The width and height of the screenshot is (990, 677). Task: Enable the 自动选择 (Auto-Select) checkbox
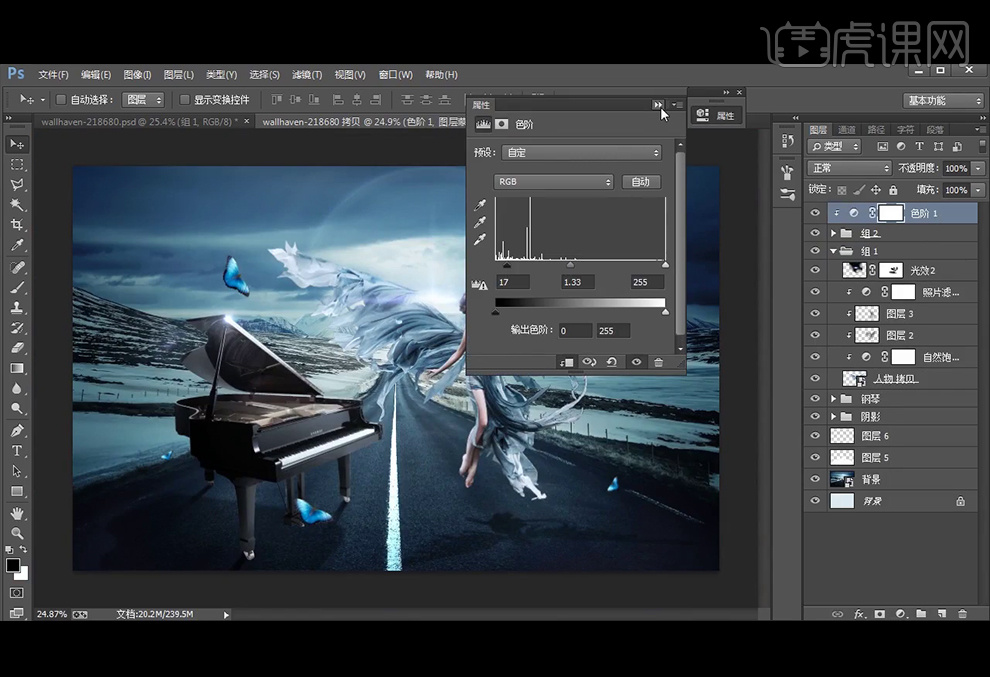pyautogui.click(x=61, y=100)
